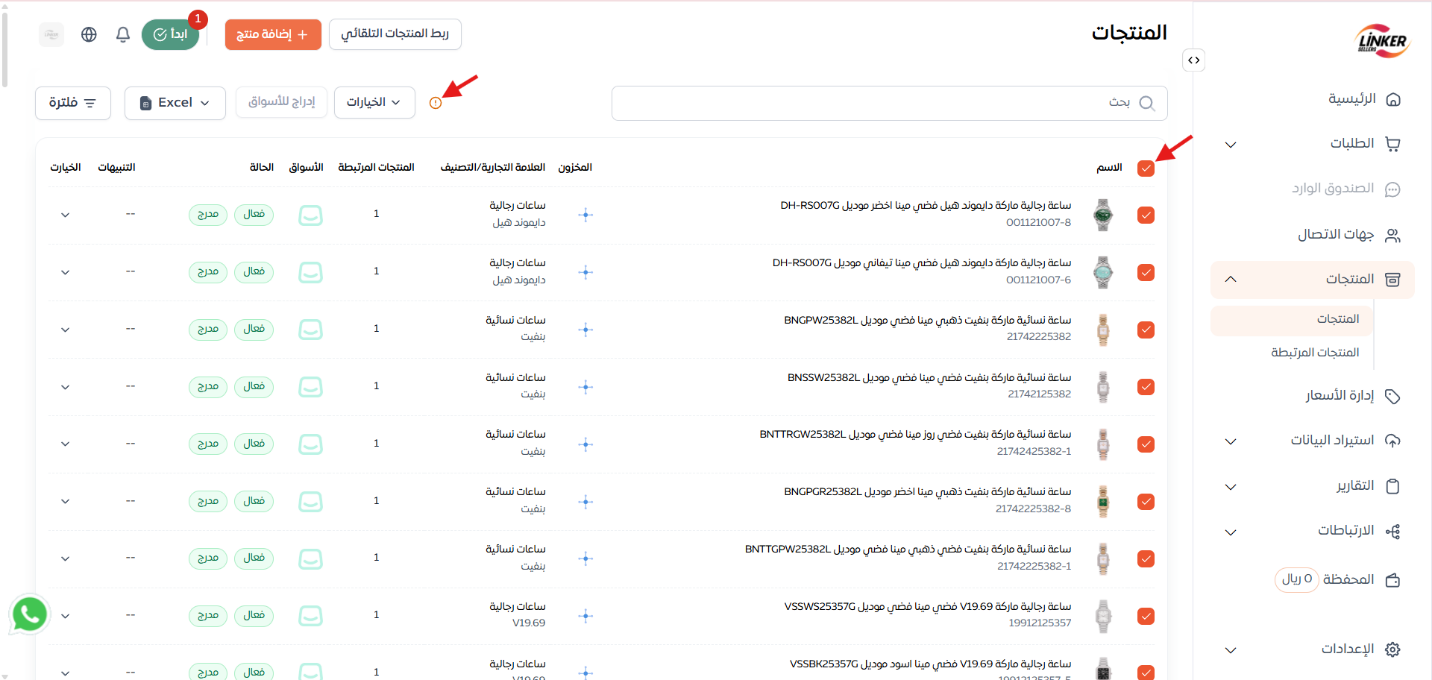
Task: Click the clipboard icon beside التقارير
Action: [1393, 486]
